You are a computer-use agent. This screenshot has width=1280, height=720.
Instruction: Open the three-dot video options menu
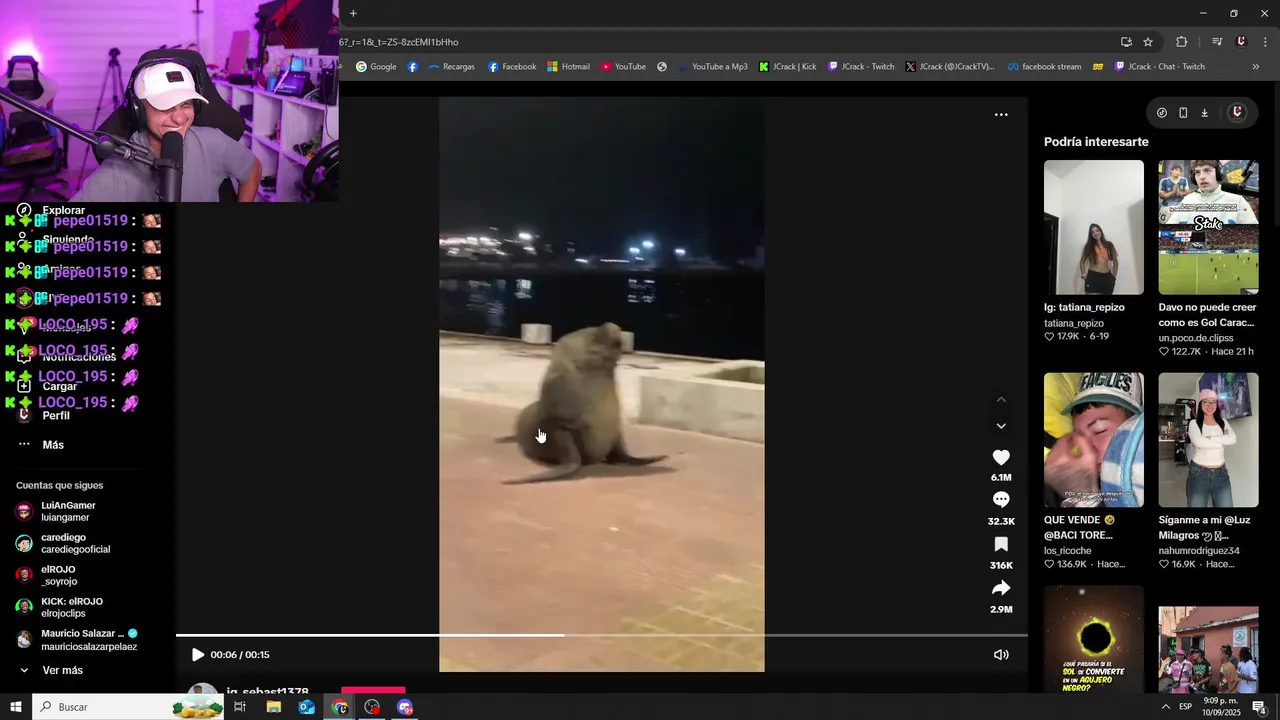coord(1001,115)
